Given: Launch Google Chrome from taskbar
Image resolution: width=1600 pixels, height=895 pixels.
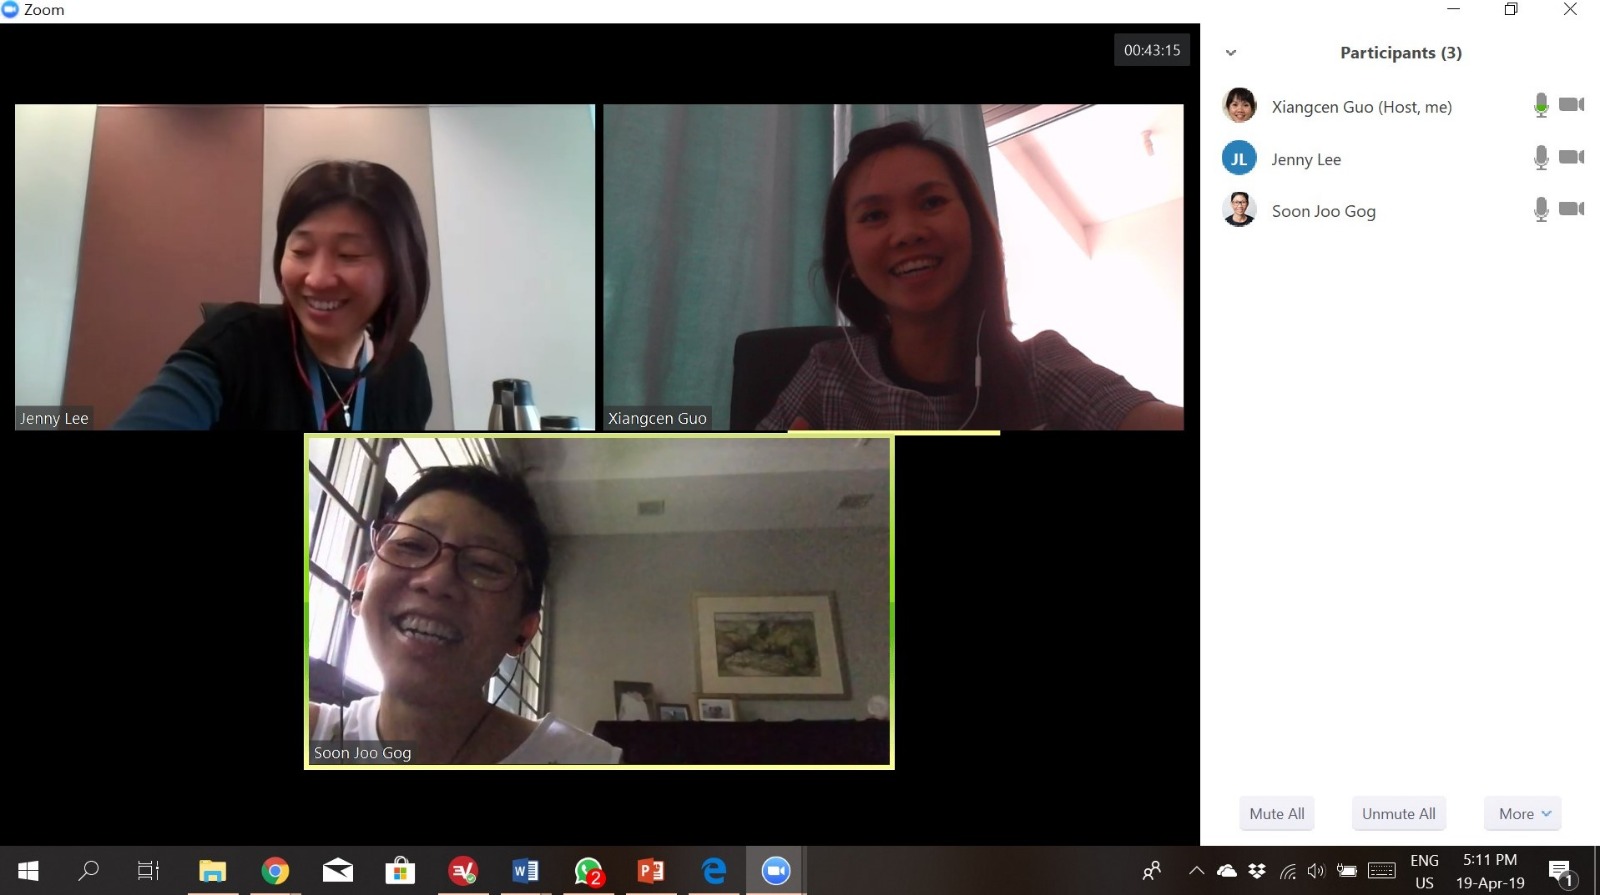Looking at the screenshot, I should [275, 871].
